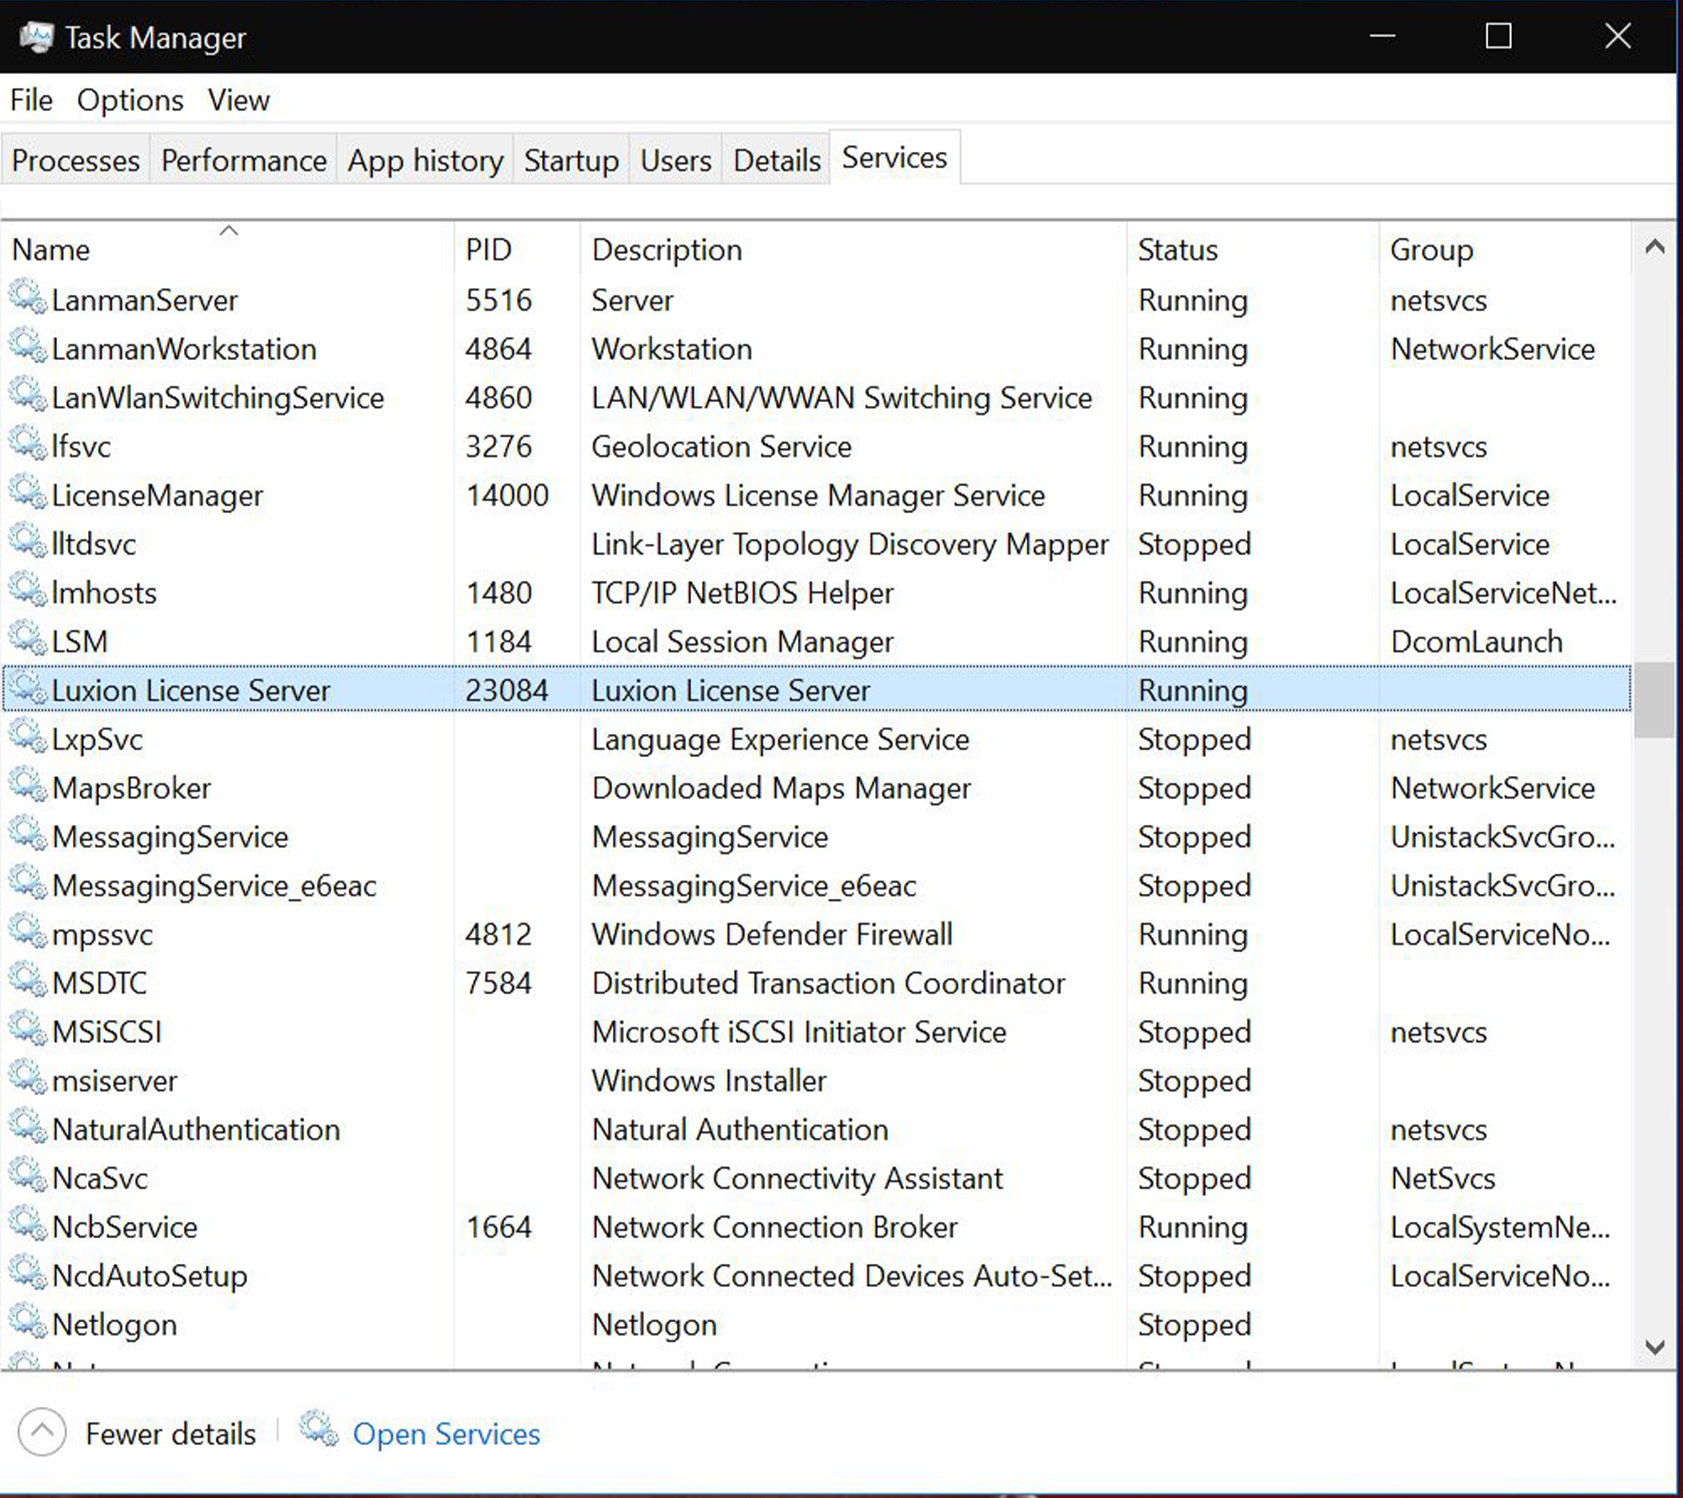Viewport: 1683px width, 1498px height.
Task: Click the gear icon next to Open Services
Action: [x=319, y=1430]
